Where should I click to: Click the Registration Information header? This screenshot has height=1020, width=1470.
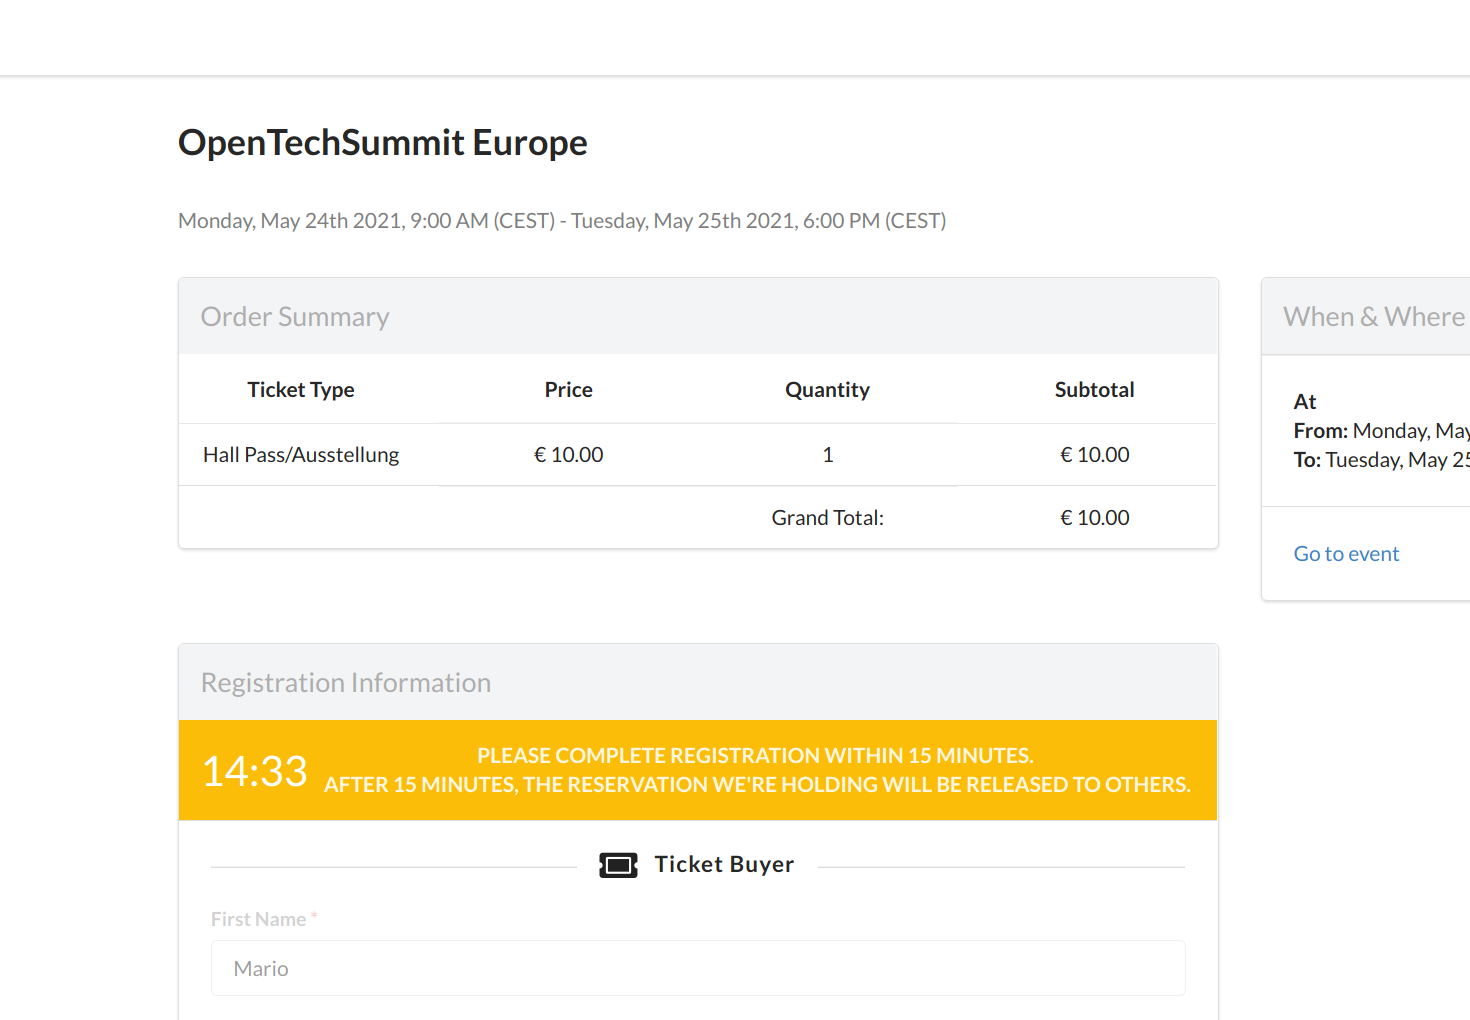pos(698,682)
